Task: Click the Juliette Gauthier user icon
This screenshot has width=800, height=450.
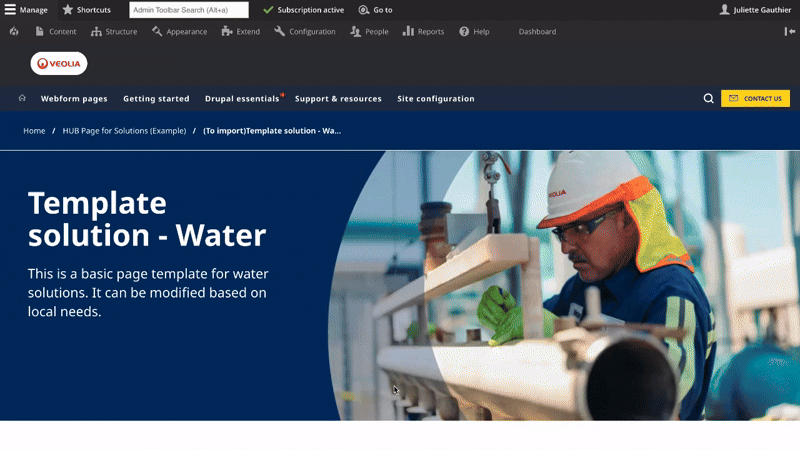Action: (725, 10)
